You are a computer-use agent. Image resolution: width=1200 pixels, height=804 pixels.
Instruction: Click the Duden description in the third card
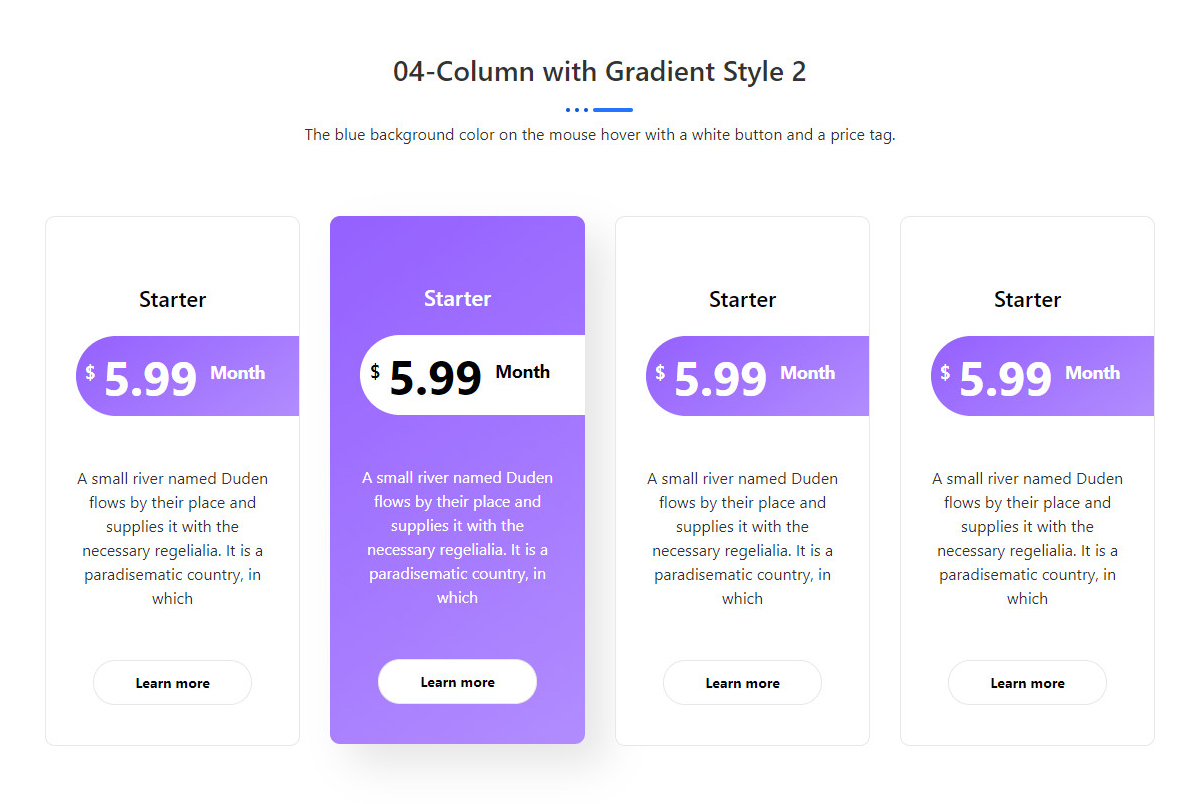pyautogui.click(x=742, y=538)
